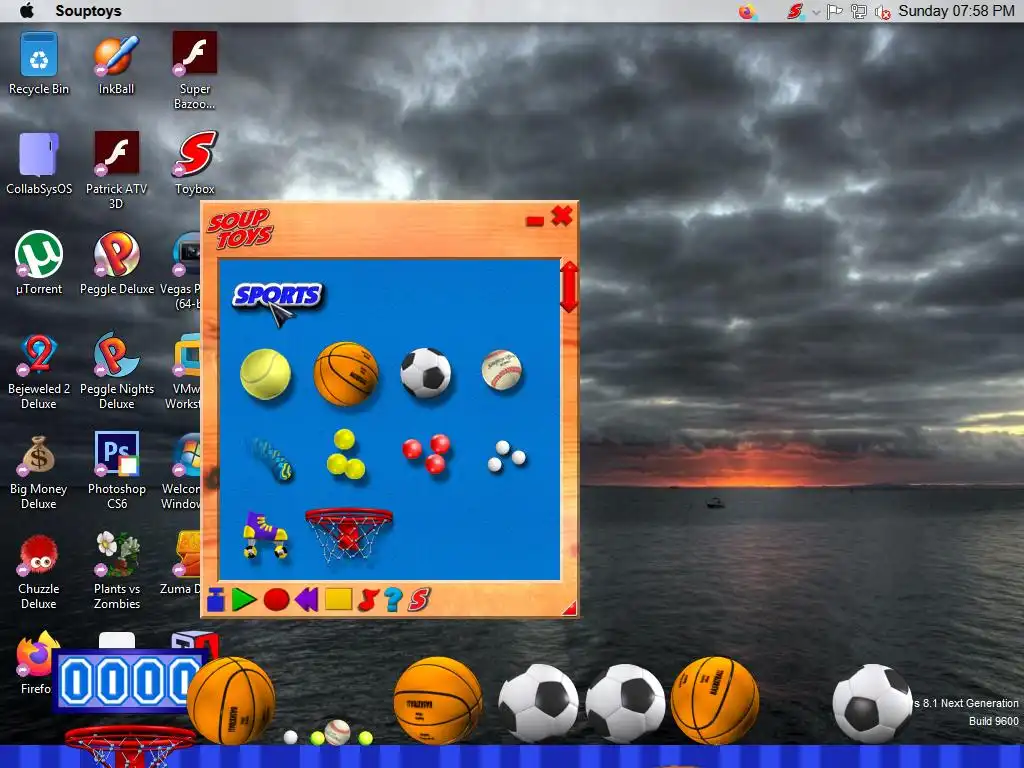This screenshot has width=1024, height=768.
Task: Click the red vertical scroll arrow in Toybox
Action: coord(569,287)
